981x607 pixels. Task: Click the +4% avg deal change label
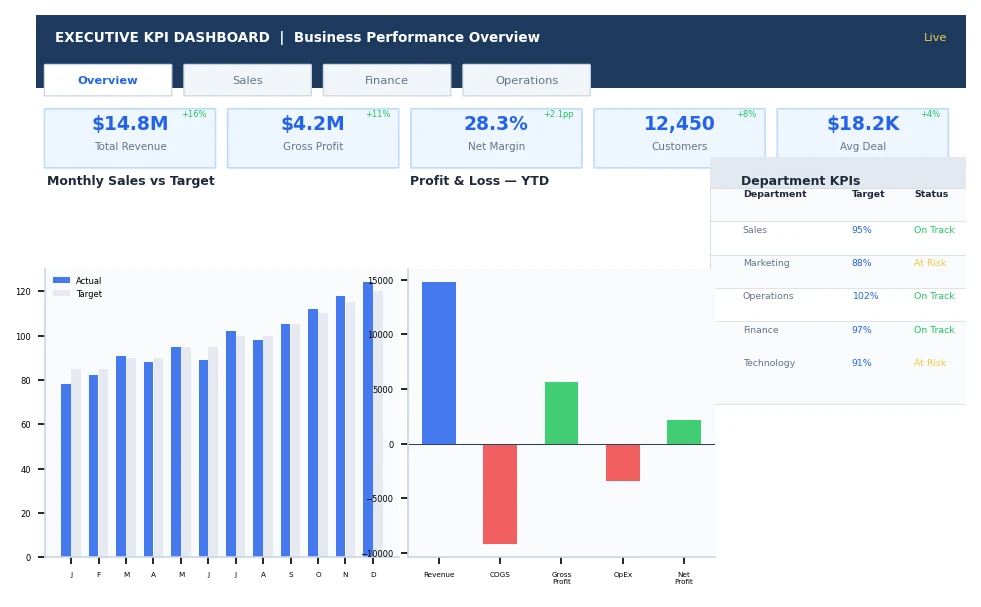coord(930,114)
